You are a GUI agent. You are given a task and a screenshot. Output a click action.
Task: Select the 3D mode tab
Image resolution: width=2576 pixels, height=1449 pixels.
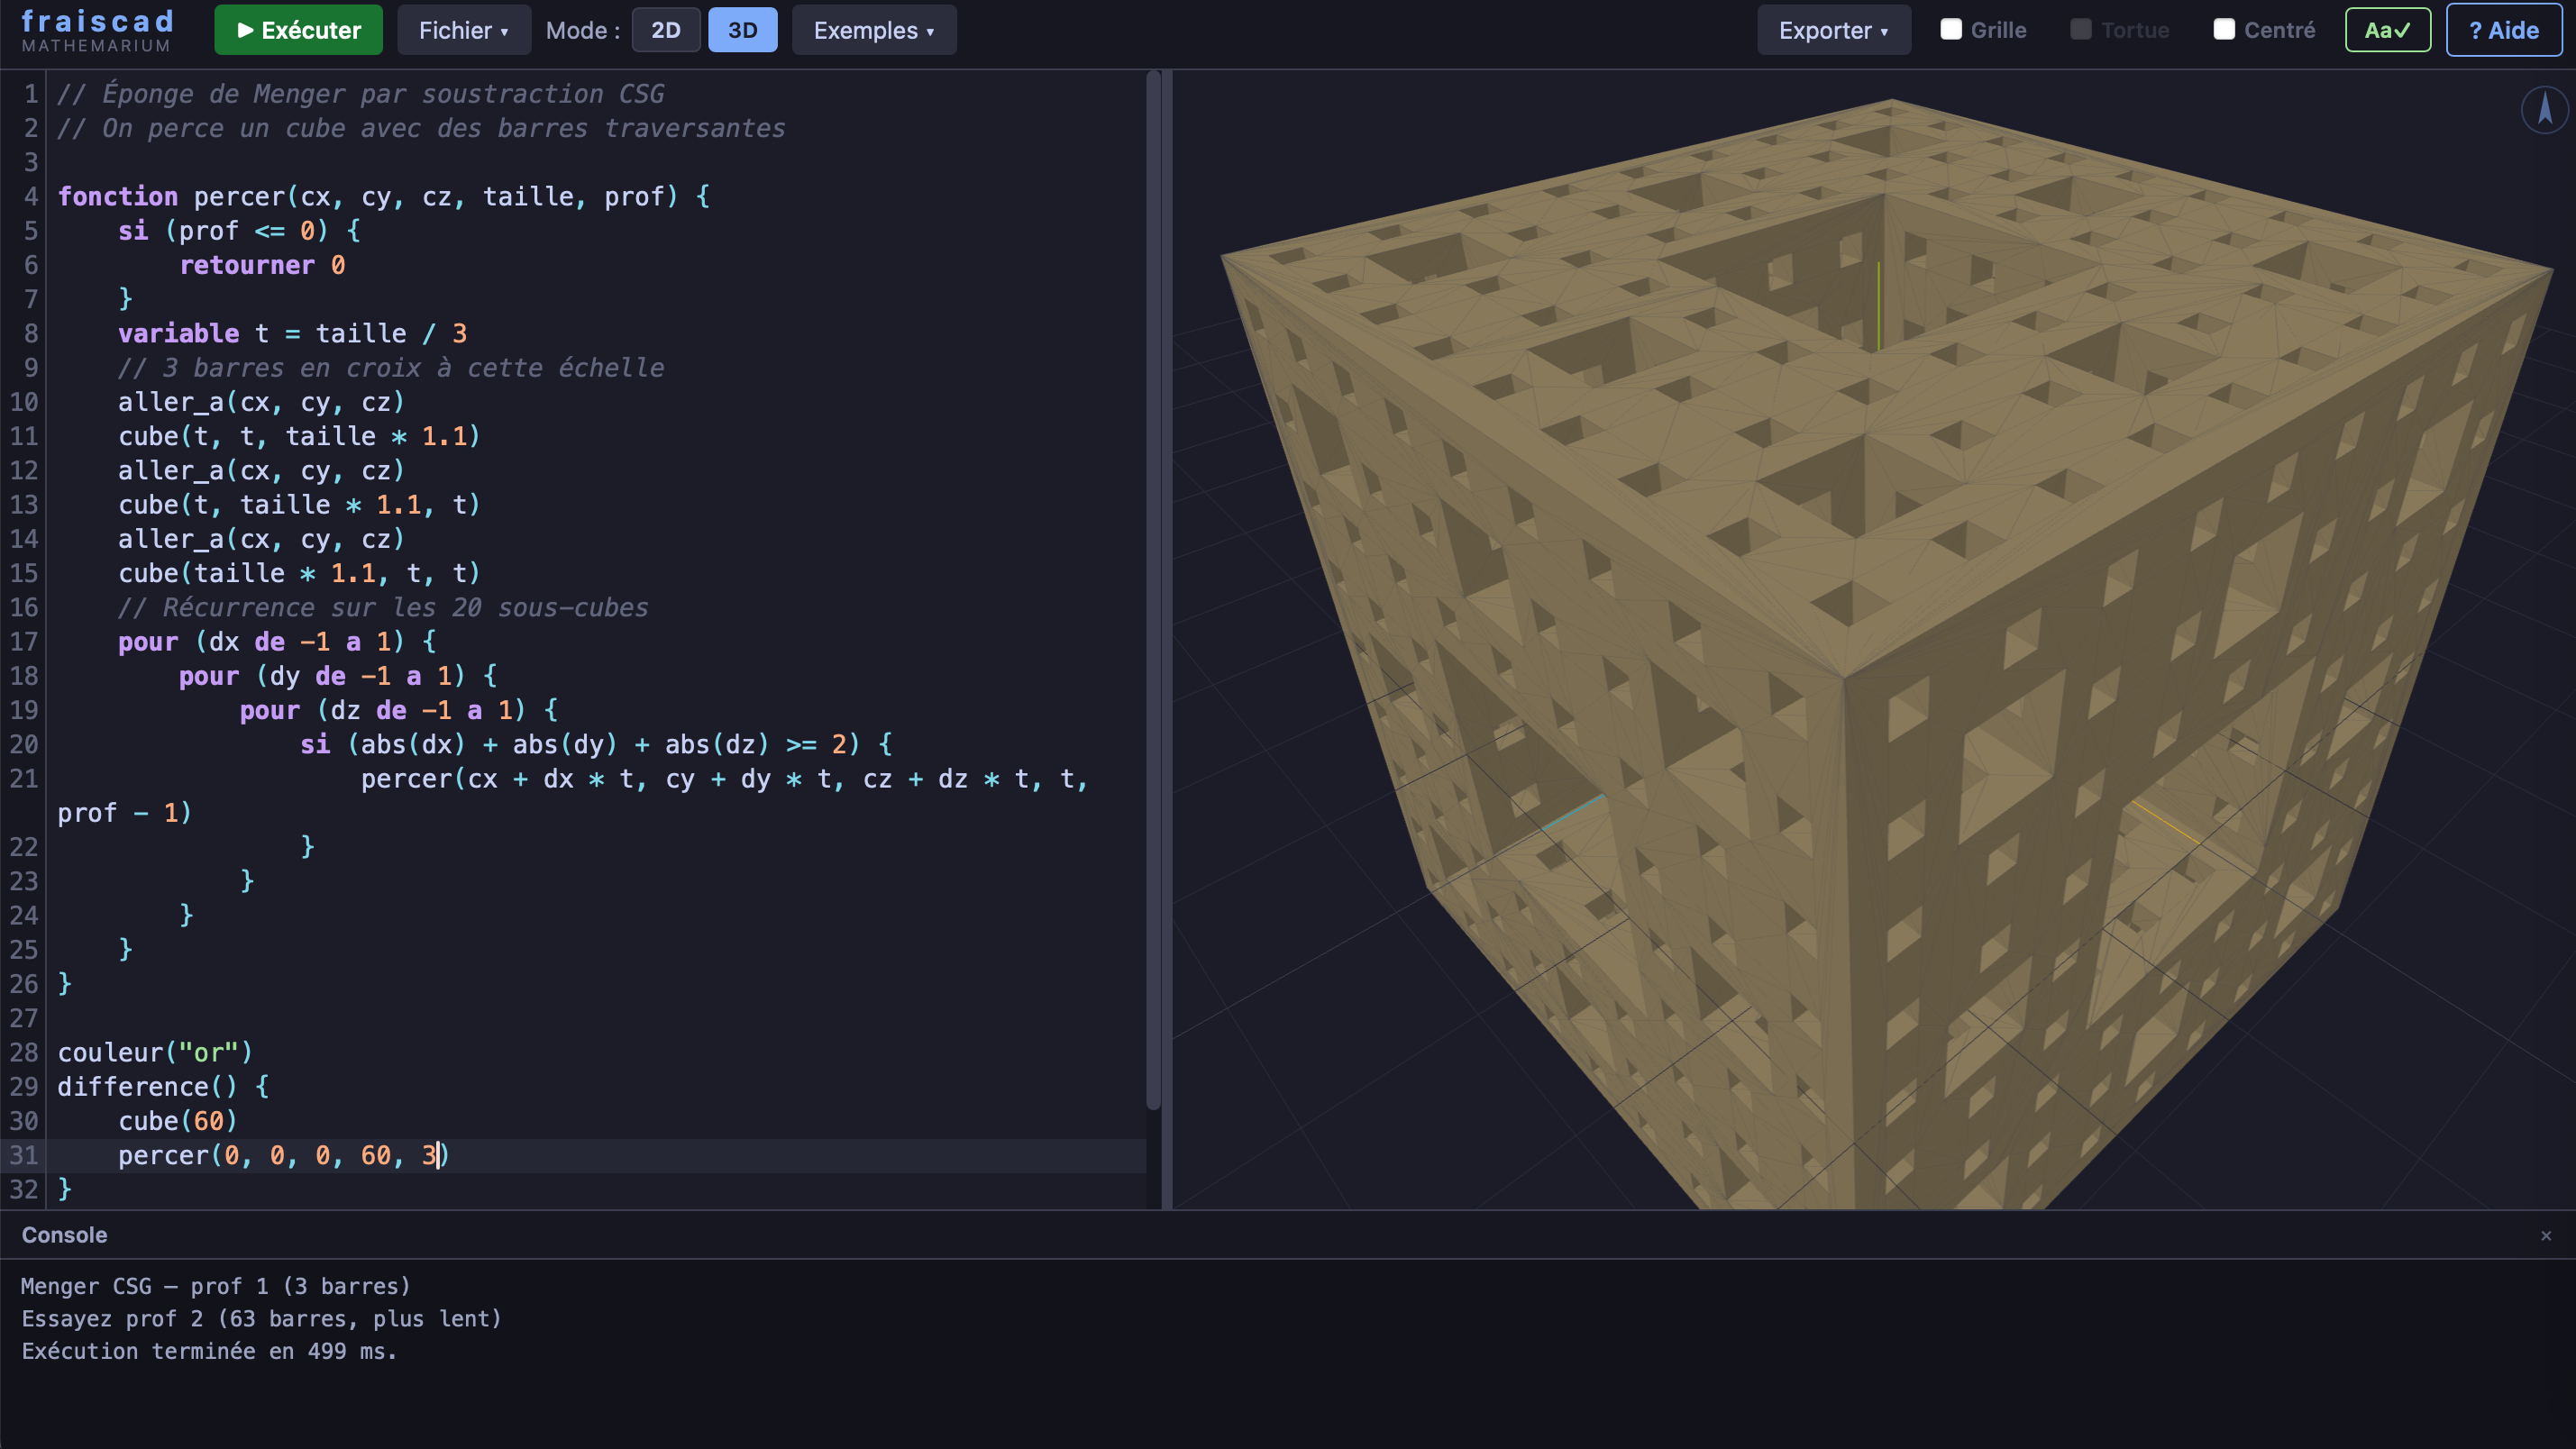[742, 30]
